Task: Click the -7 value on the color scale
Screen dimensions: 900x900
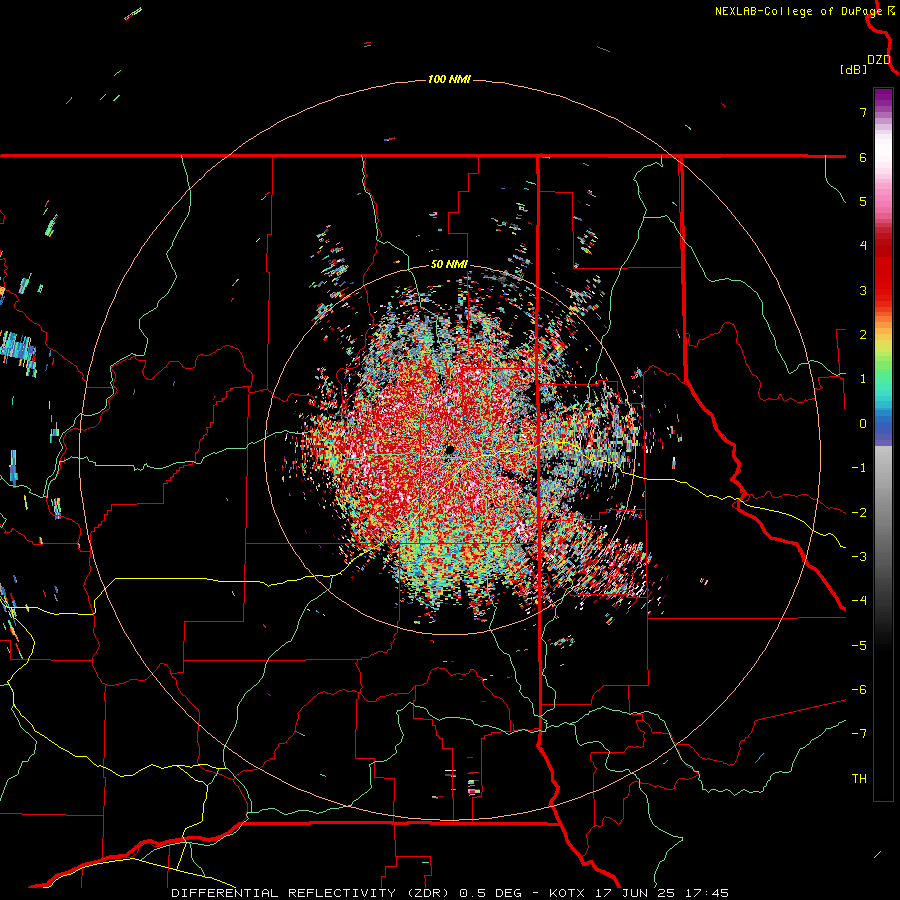Action: pos(859,734)
